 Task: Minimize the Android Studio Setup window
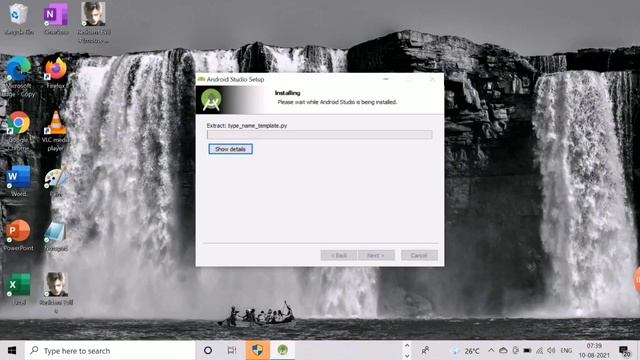[386, 79]
